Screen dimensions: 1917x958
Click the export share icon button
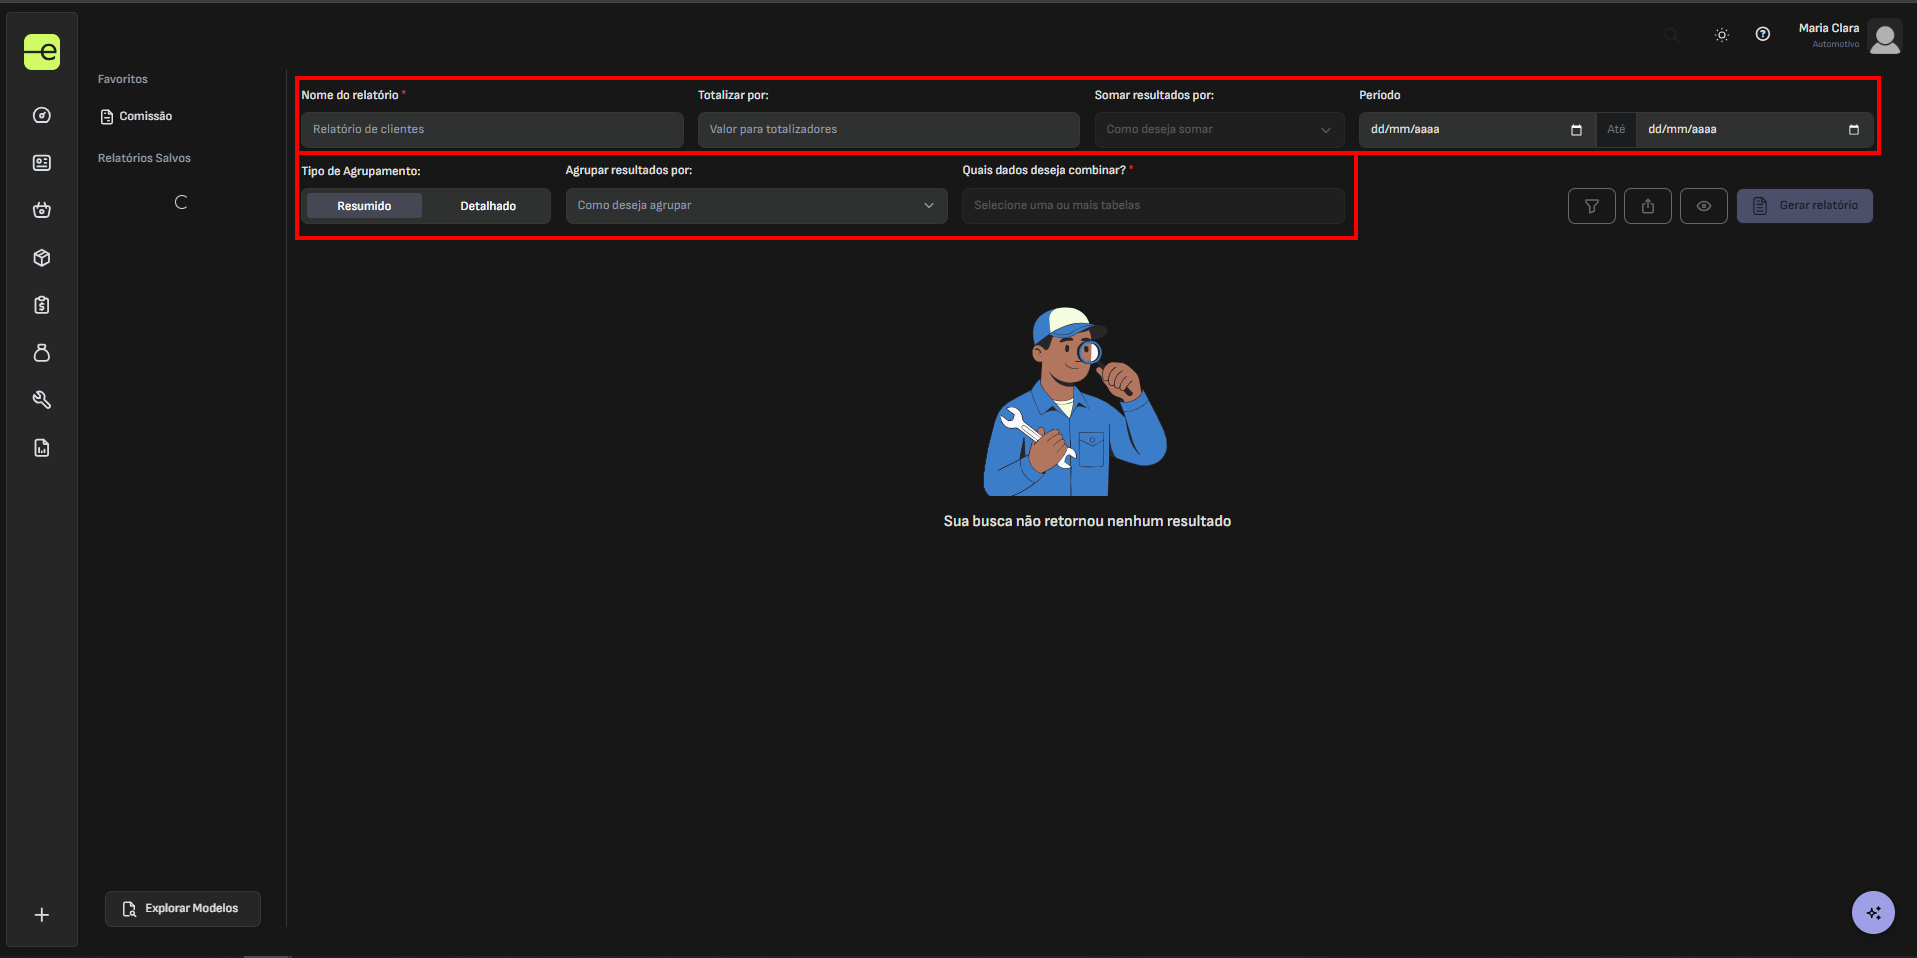coord(1647,206)
